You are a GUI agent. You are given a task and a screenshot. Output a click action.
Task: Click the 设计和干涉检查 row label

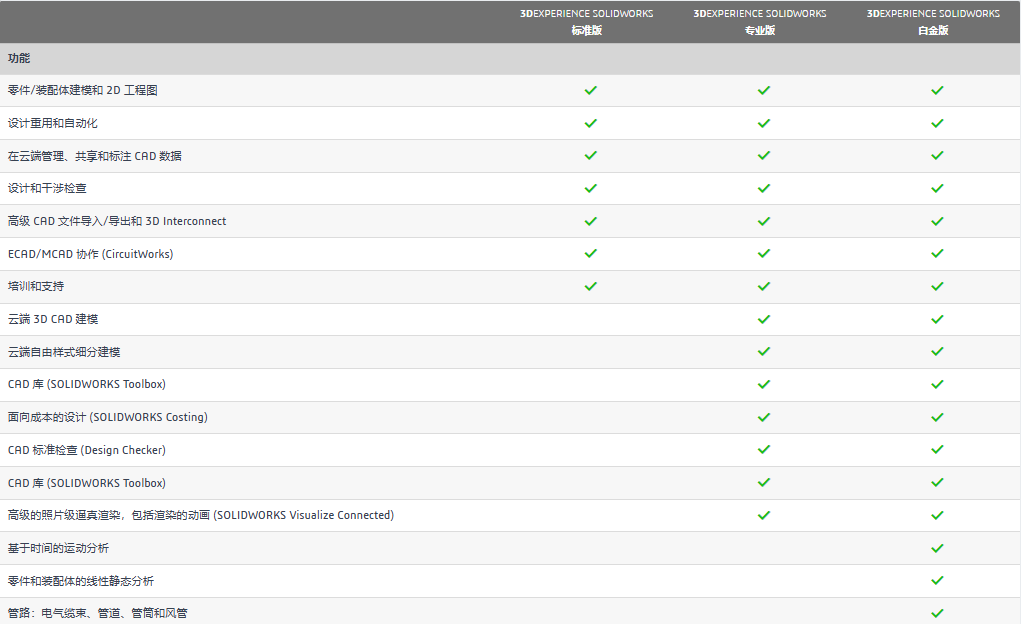coord(47,188)
